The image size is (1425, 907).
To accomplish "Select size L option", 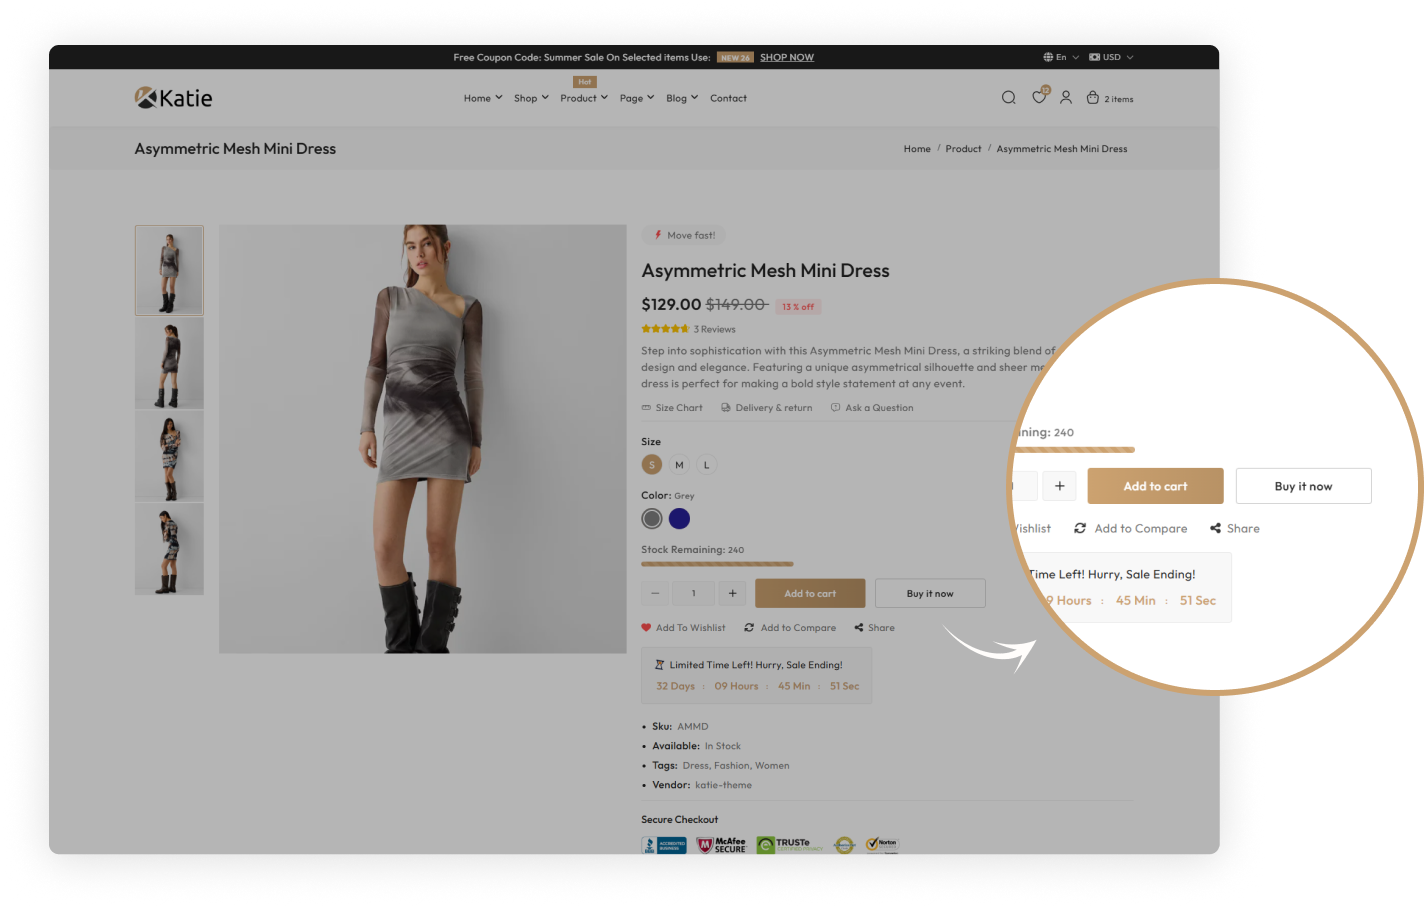I will point(707,465).
